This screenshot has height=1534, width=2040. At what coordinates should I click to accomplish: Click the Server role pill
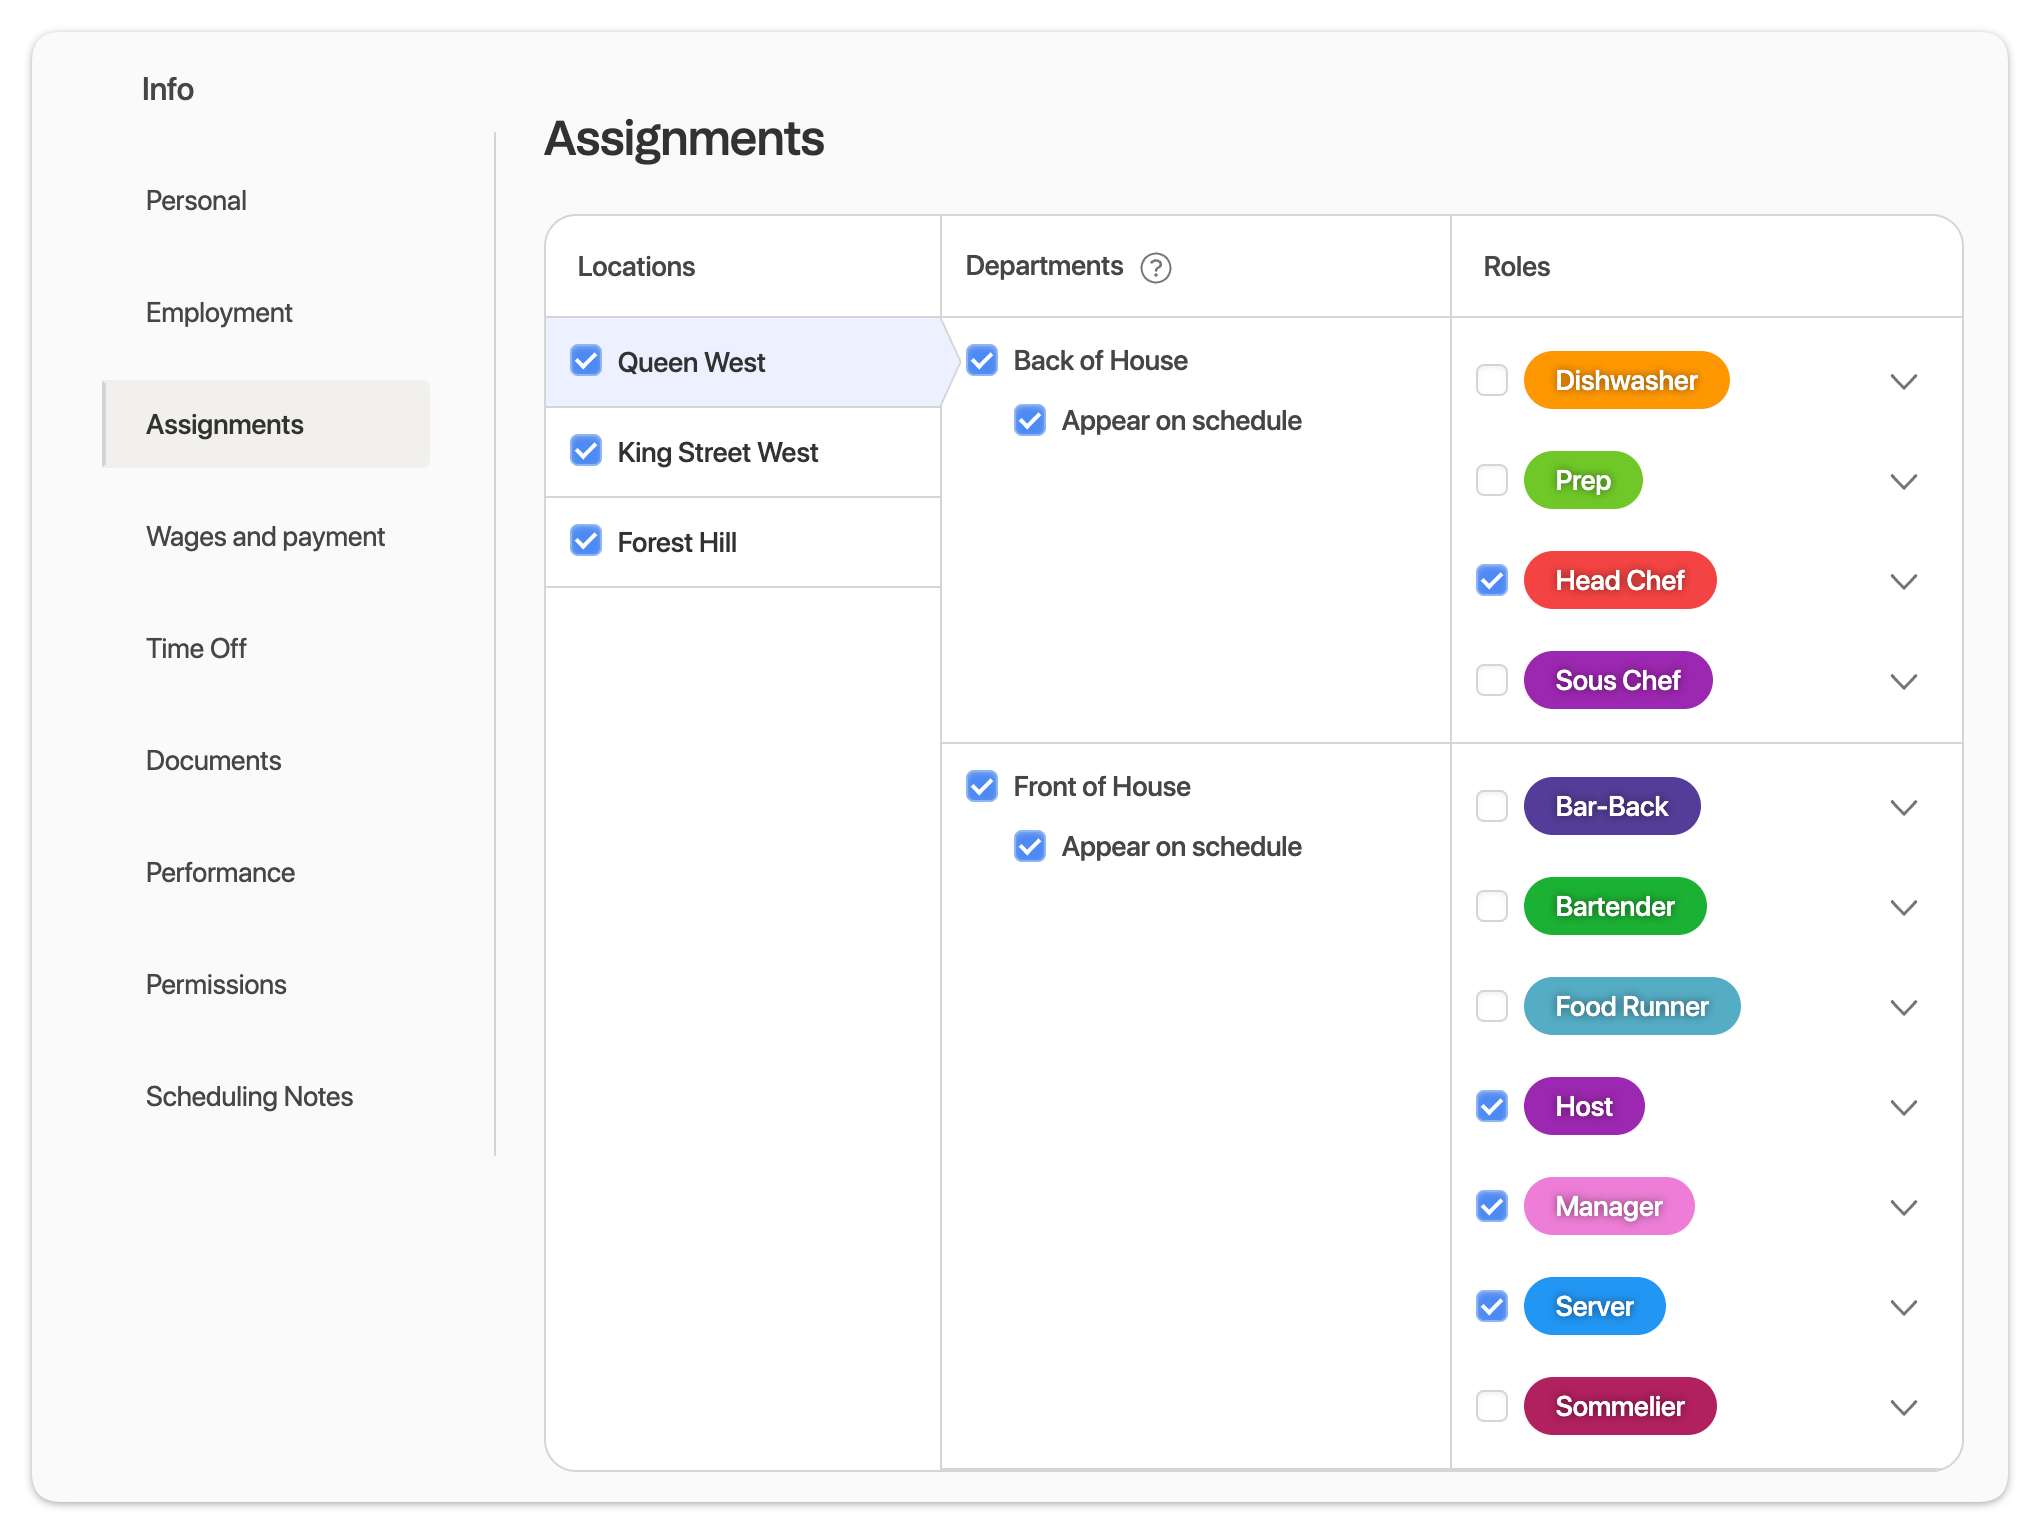[1594, 1306]
